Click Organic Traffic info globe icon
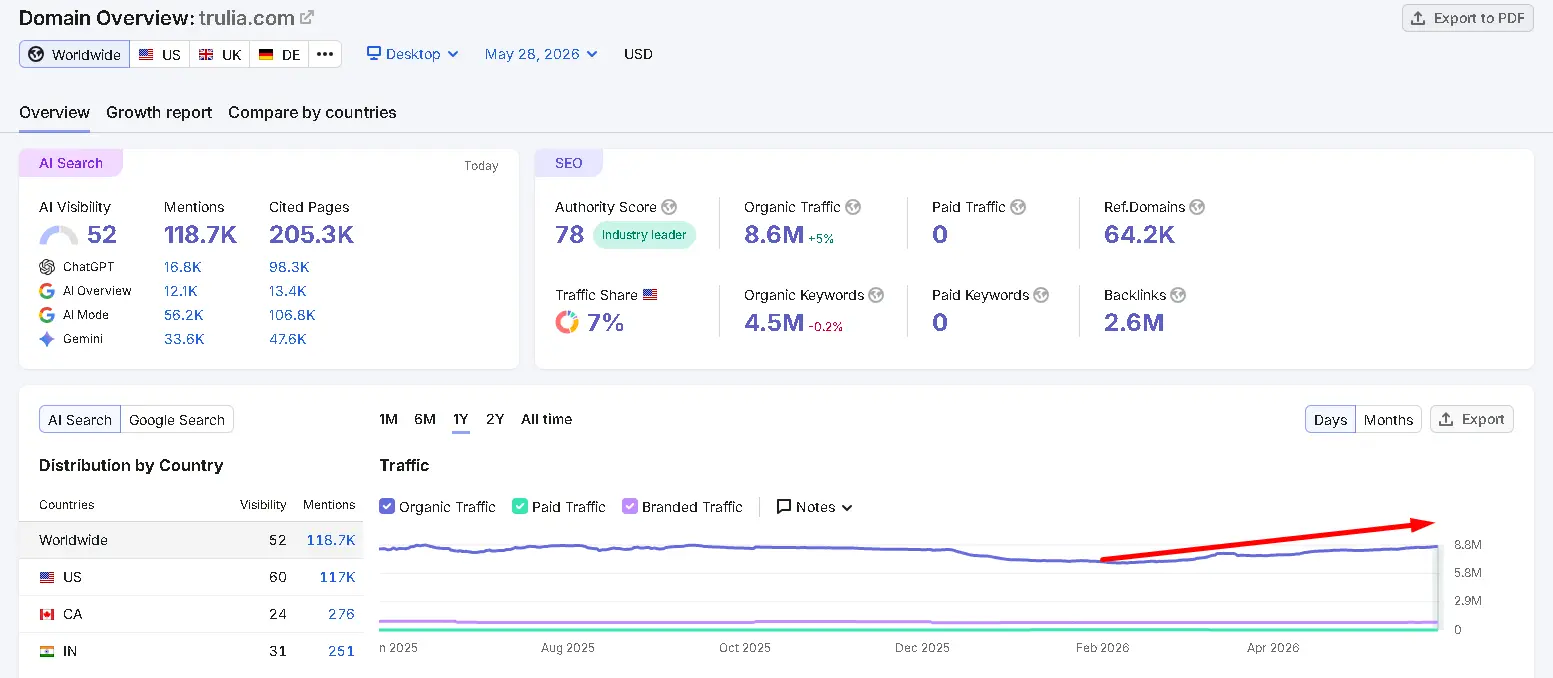1553x678 pixels. click(x=853, y=207)
